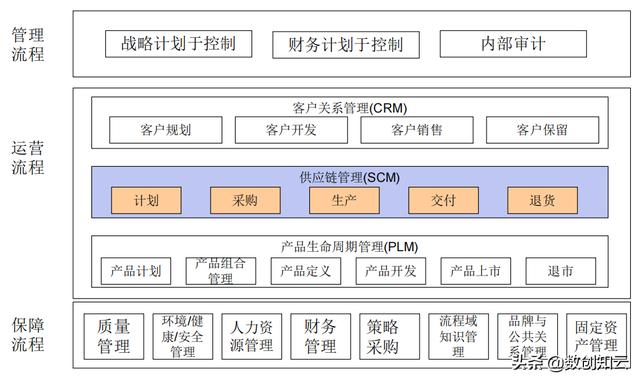Click the orange 交付 box

[x=443, y=200]
